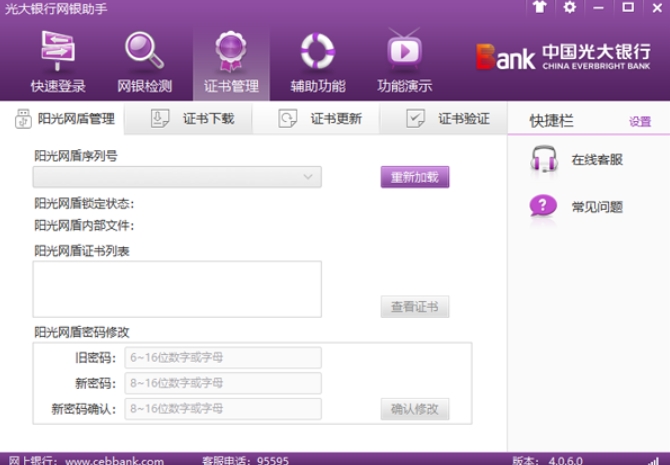Open the 快速登录 signpost icon

58,51
